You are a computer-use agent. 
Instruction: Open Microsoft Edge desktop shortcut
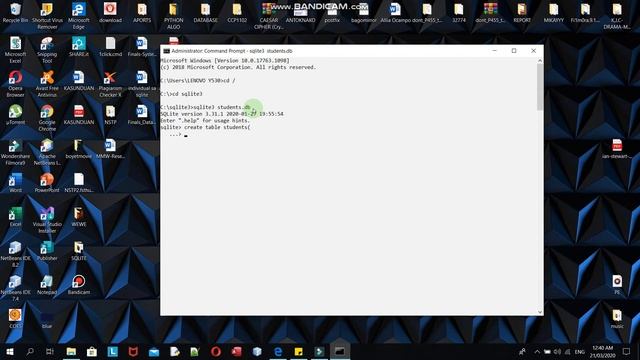coord(79,16)
